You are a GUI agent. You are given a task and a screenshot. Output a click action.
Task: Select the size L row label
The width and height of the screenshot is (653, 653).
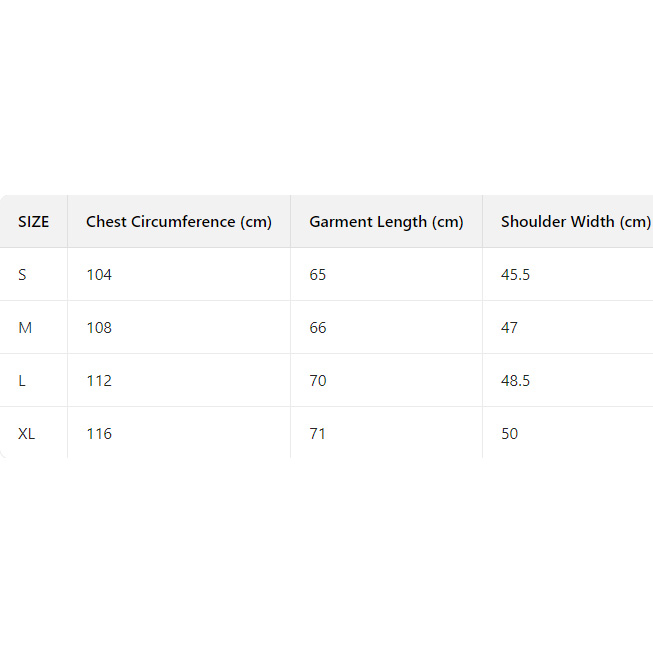[x=23, y=381]
